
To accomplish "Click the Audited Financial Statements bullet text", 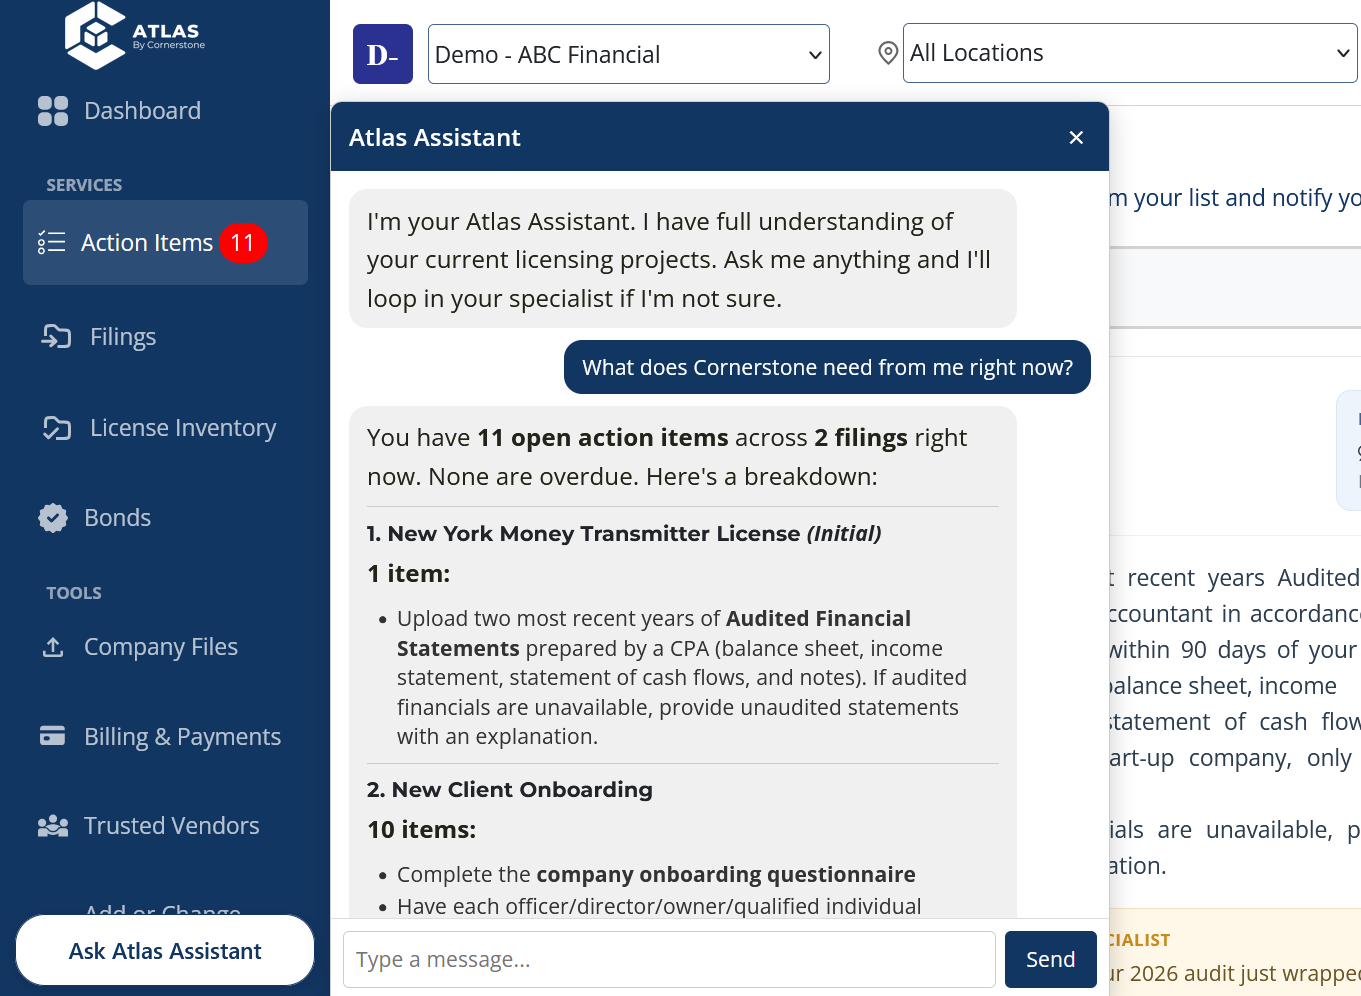I will pyautogui.click(x=682, y=678).
